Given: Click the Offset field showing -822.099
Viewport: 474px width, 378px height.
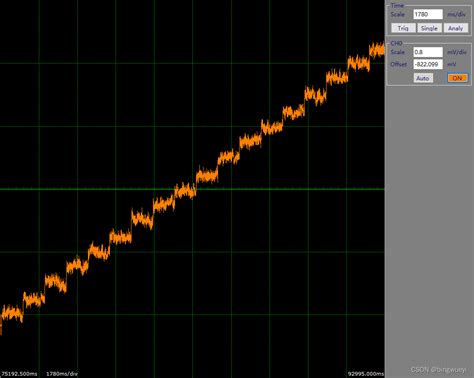Looking at the screenshot, I should pos(428,64).
